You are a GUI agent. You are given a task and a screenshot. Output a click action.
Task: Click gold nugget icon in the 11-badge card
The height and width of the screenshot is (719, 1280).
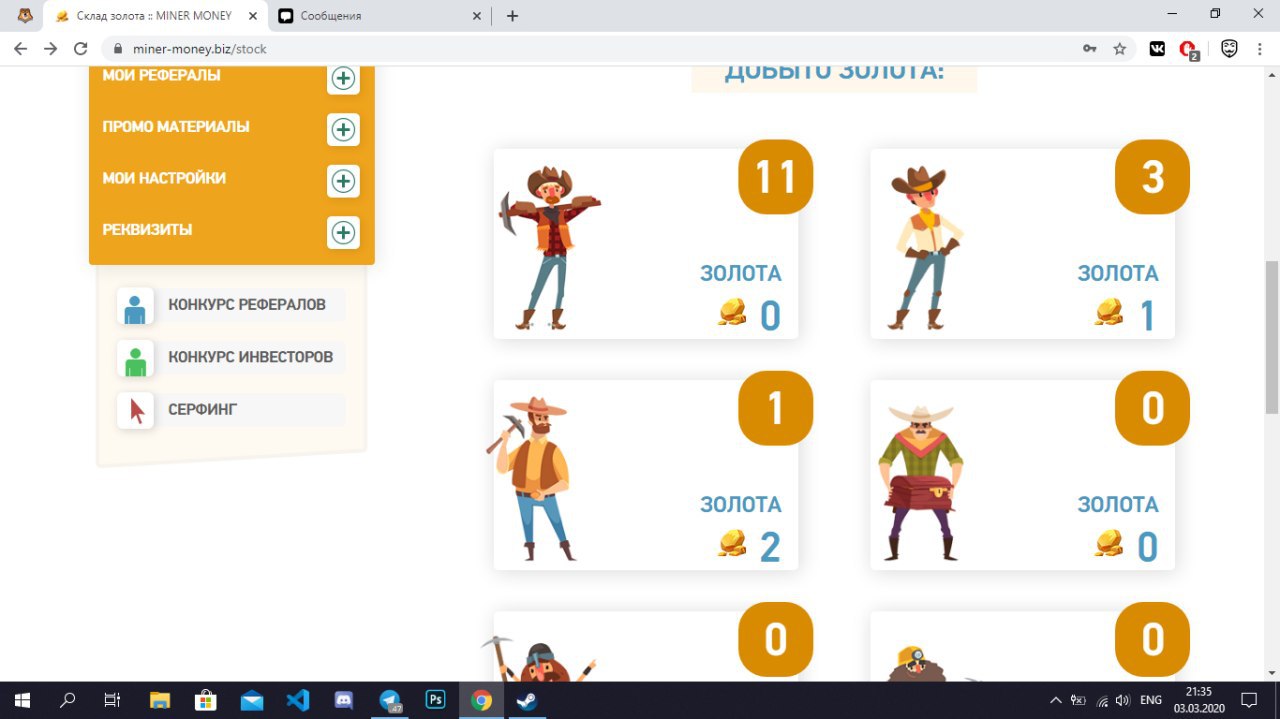pyautogui.click(x=732, y=312)
